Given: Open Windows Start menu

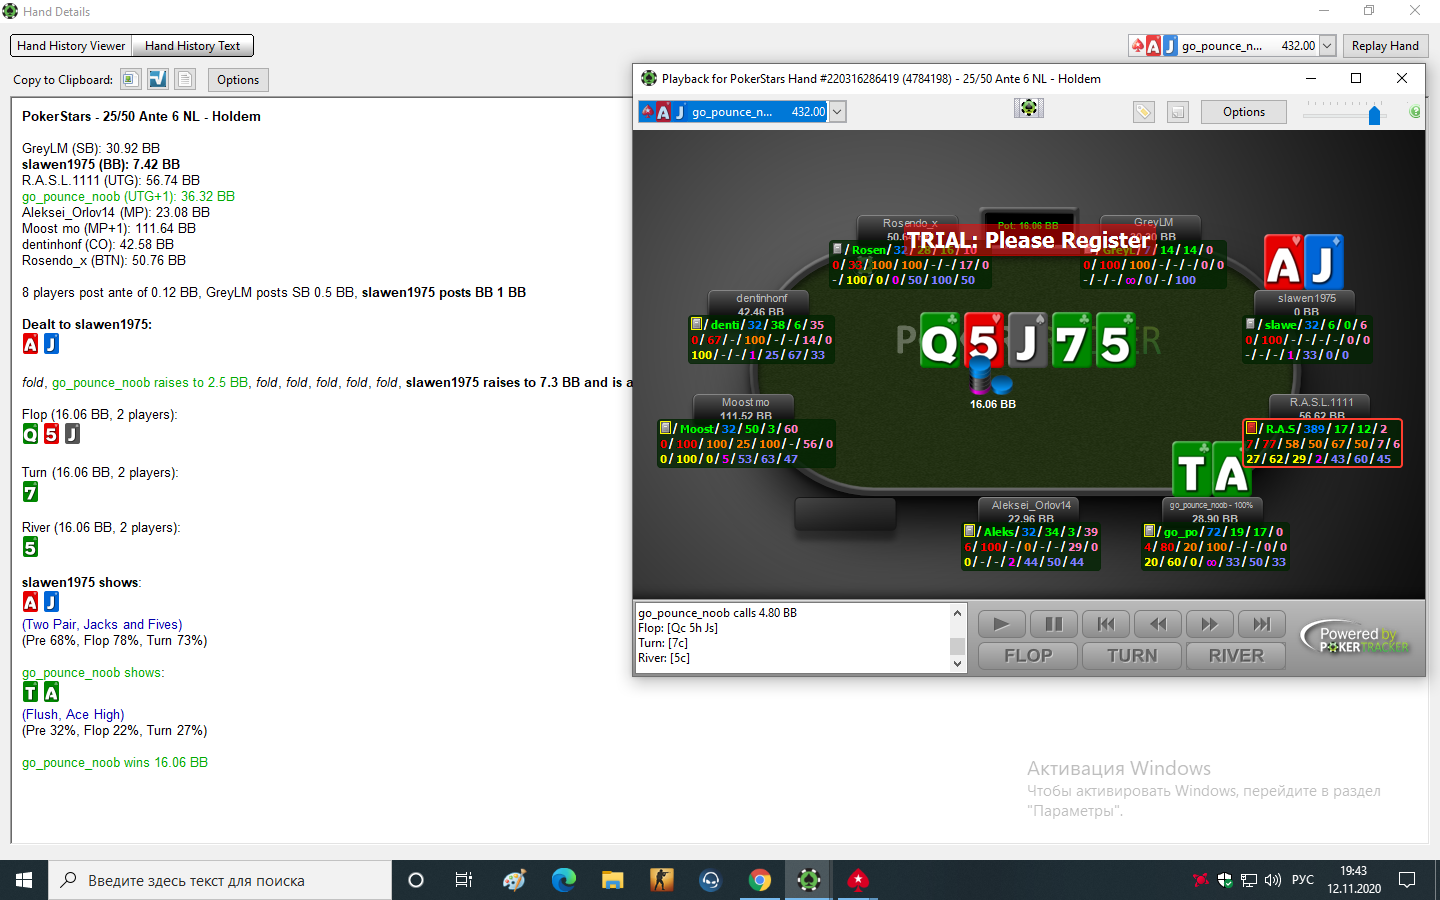Looking at the screenshot, I should tap(24, 880).
